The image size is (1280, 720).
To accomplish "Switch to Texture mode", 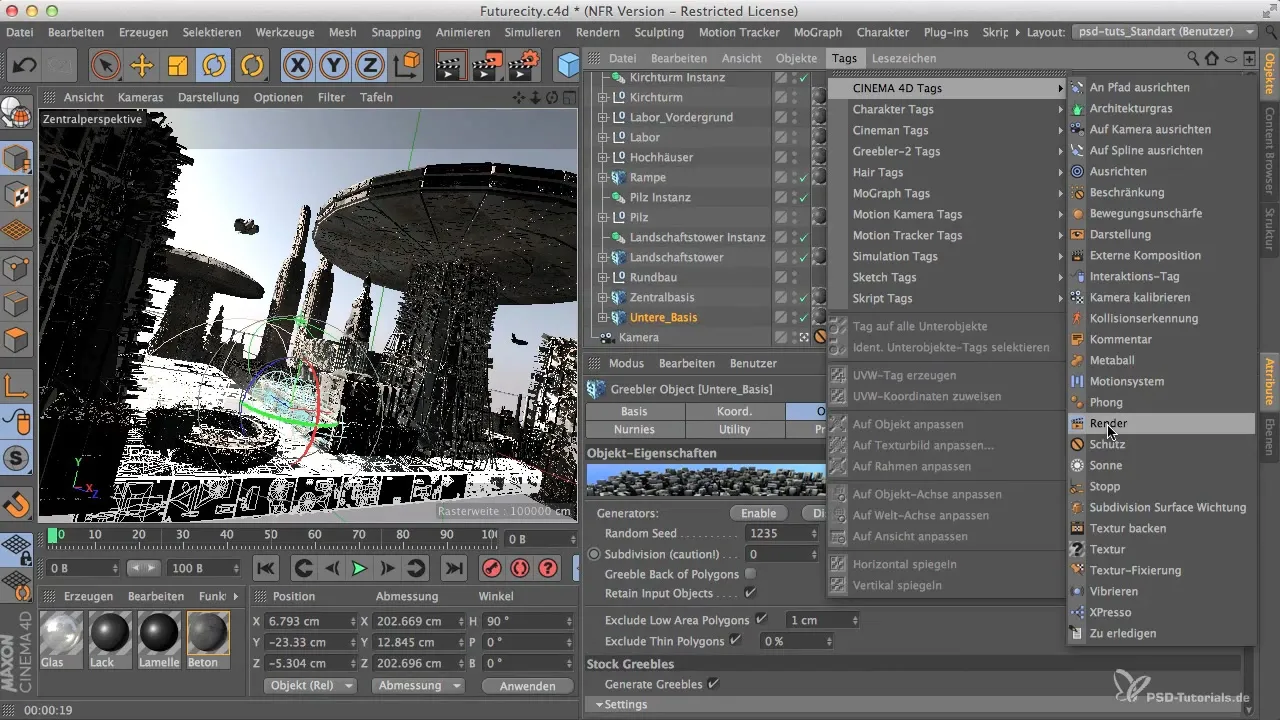I will pos(17,195).
